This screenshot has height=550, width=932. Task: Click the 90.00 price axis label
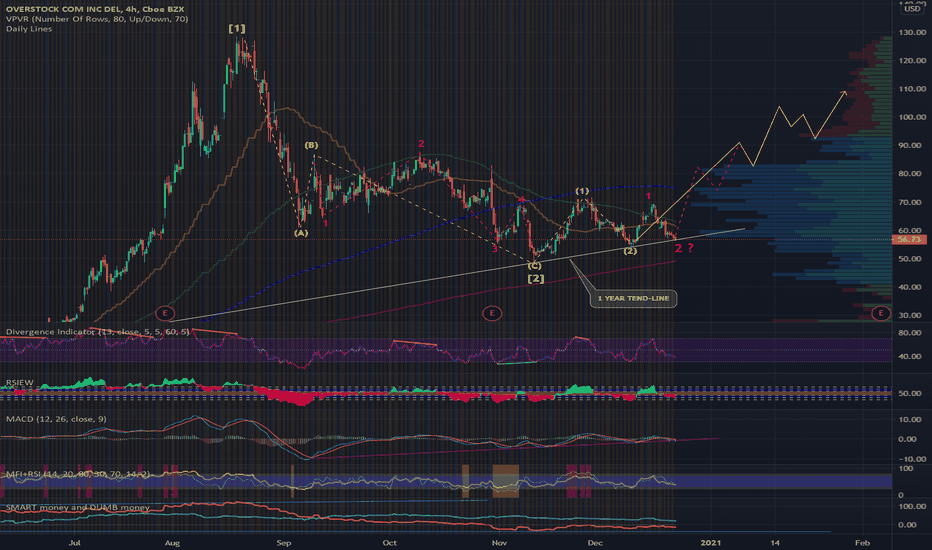click(912, 146)
